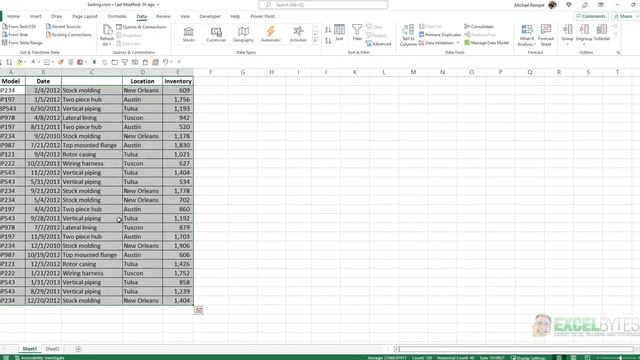640x360 pixels.
Task: Expand the Ungroup dropdown
Action: coord(584,44)
